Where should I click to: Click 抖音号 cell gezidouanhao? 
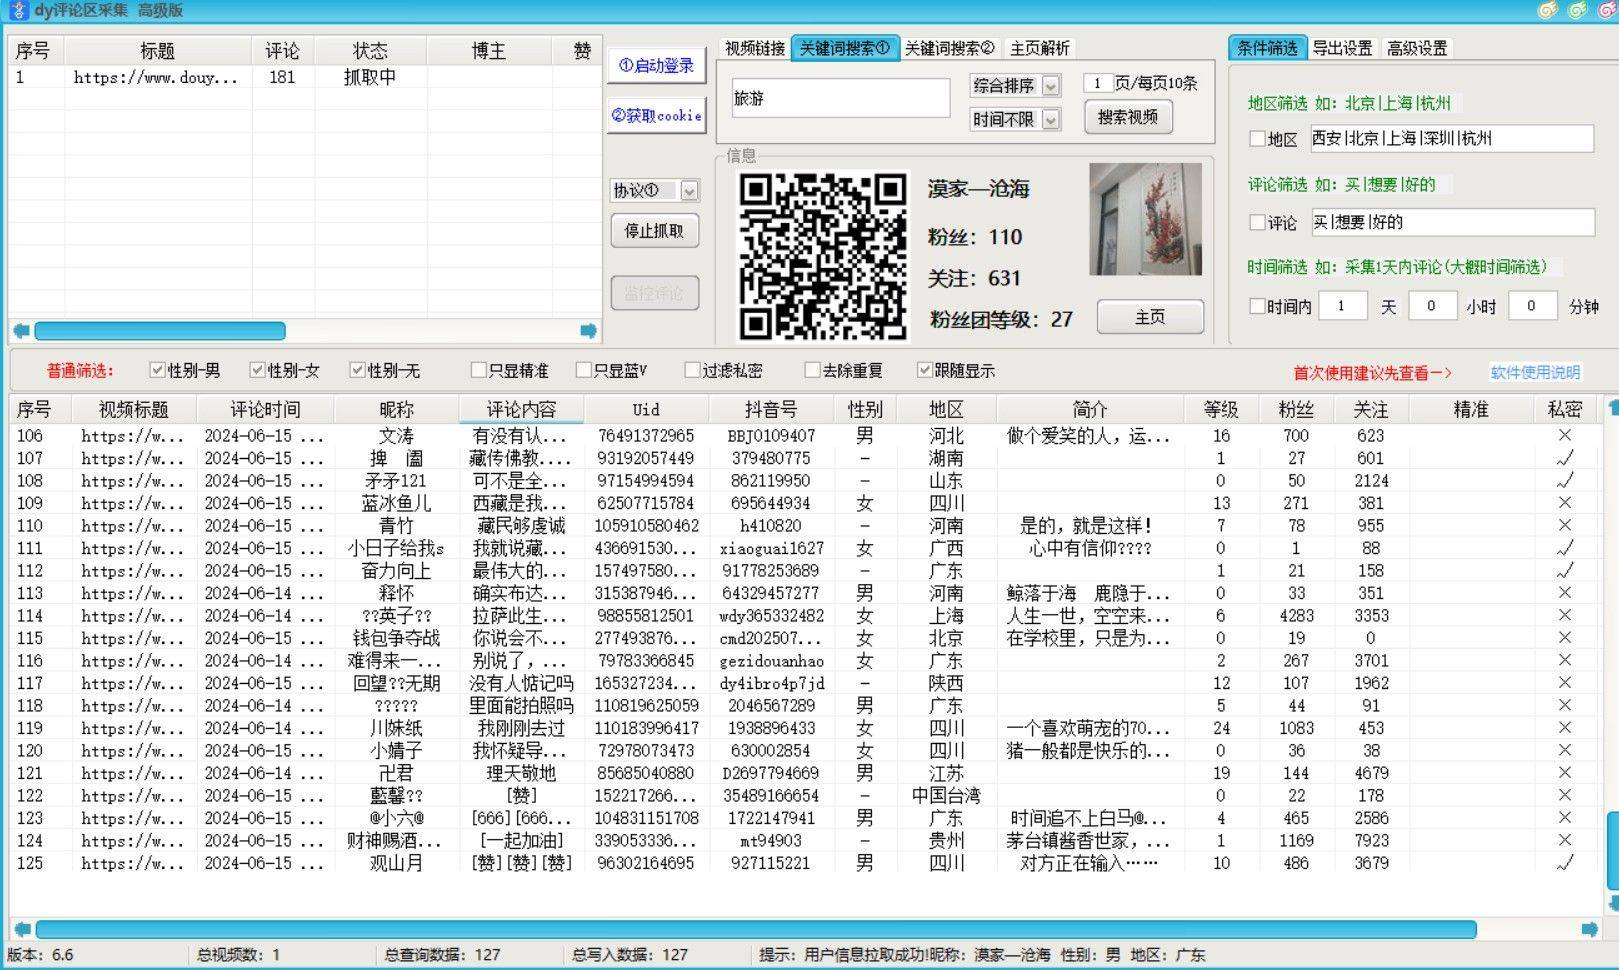click(x=771, y=661)
